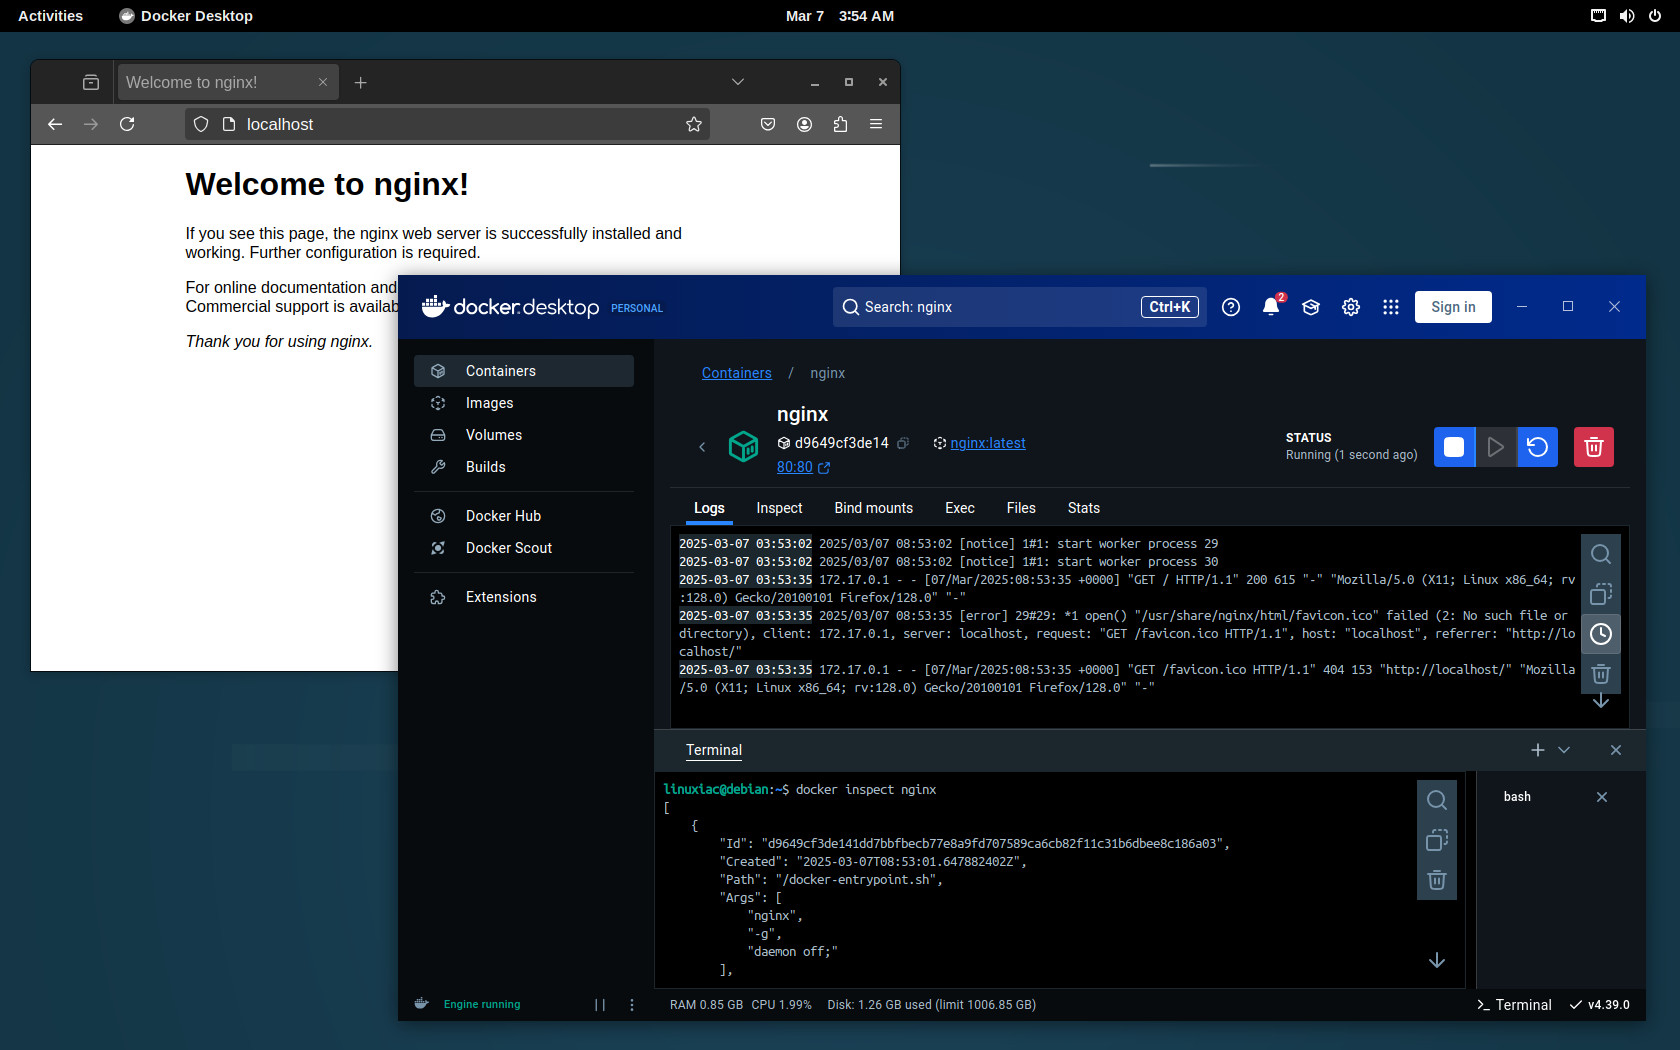Switch to the Inspect tab
Viewport: 1680px width, 1050px height.
pos(779,508)
